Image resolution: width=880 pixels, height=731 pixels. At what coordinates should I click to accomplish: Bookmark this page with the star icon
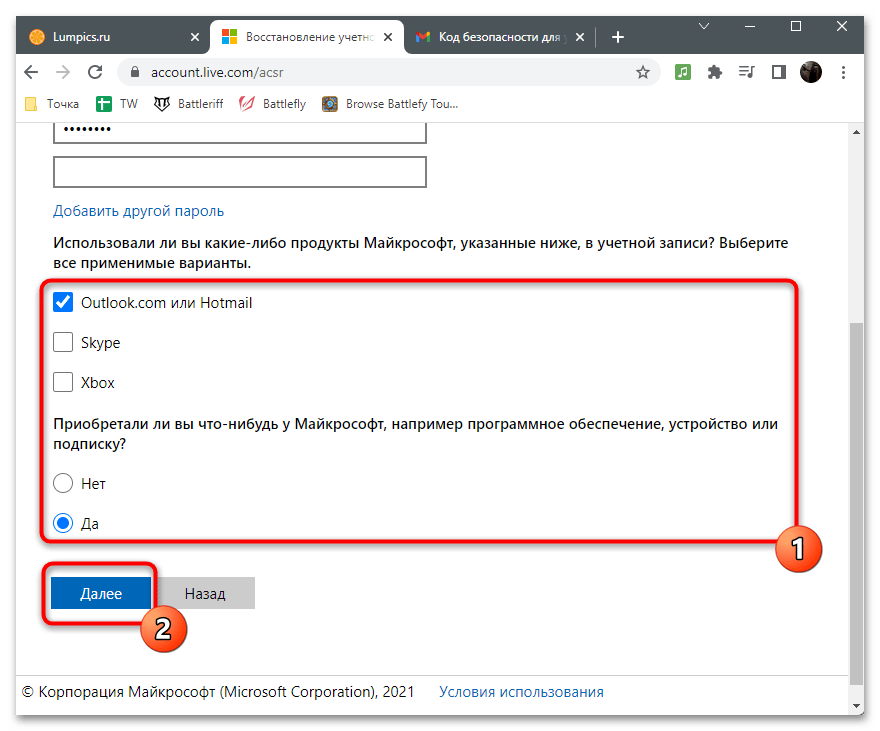pos(643,72)
